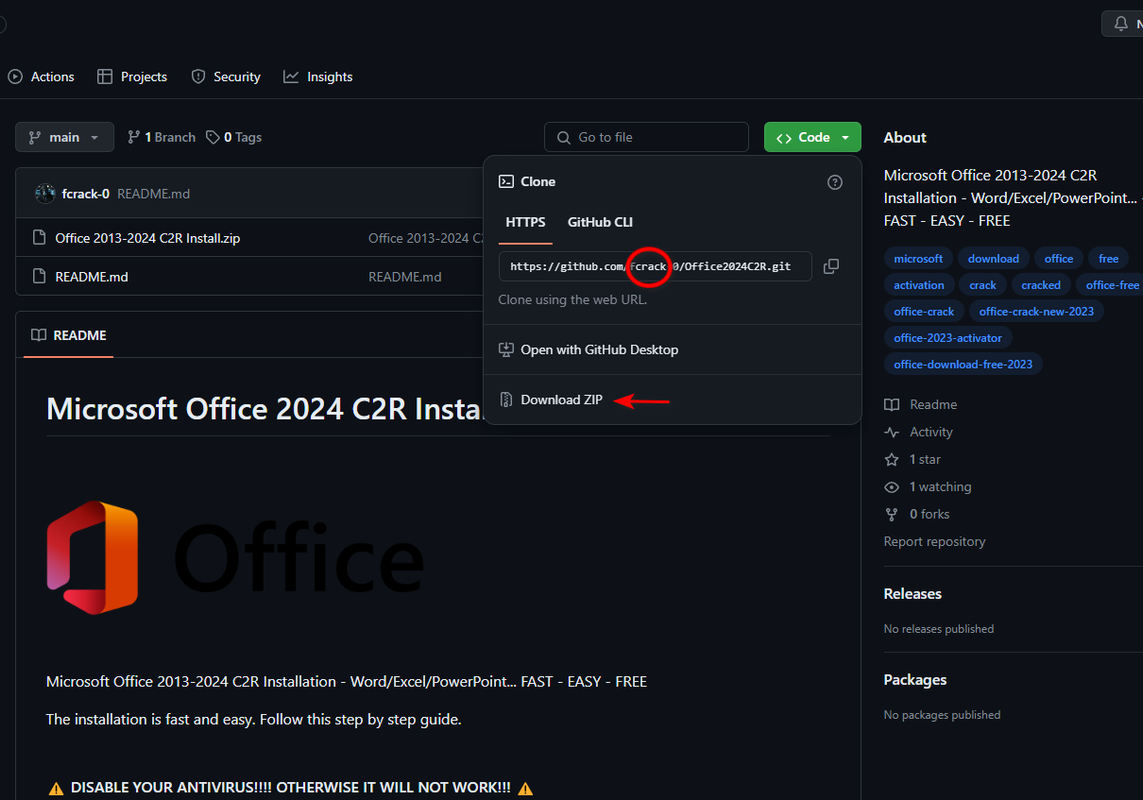Viewport: 1143px width, 800px height.
Task: Click the eye watching icon in sidebar
Action: coord(892,486)
